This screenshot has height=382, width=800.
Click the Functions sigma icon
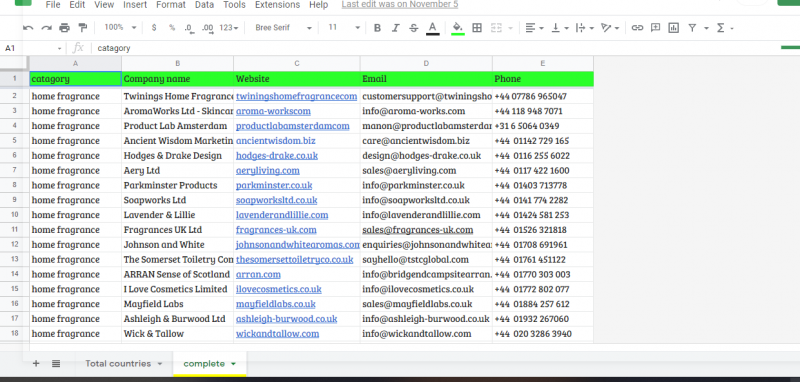click(x=721, y=28)
